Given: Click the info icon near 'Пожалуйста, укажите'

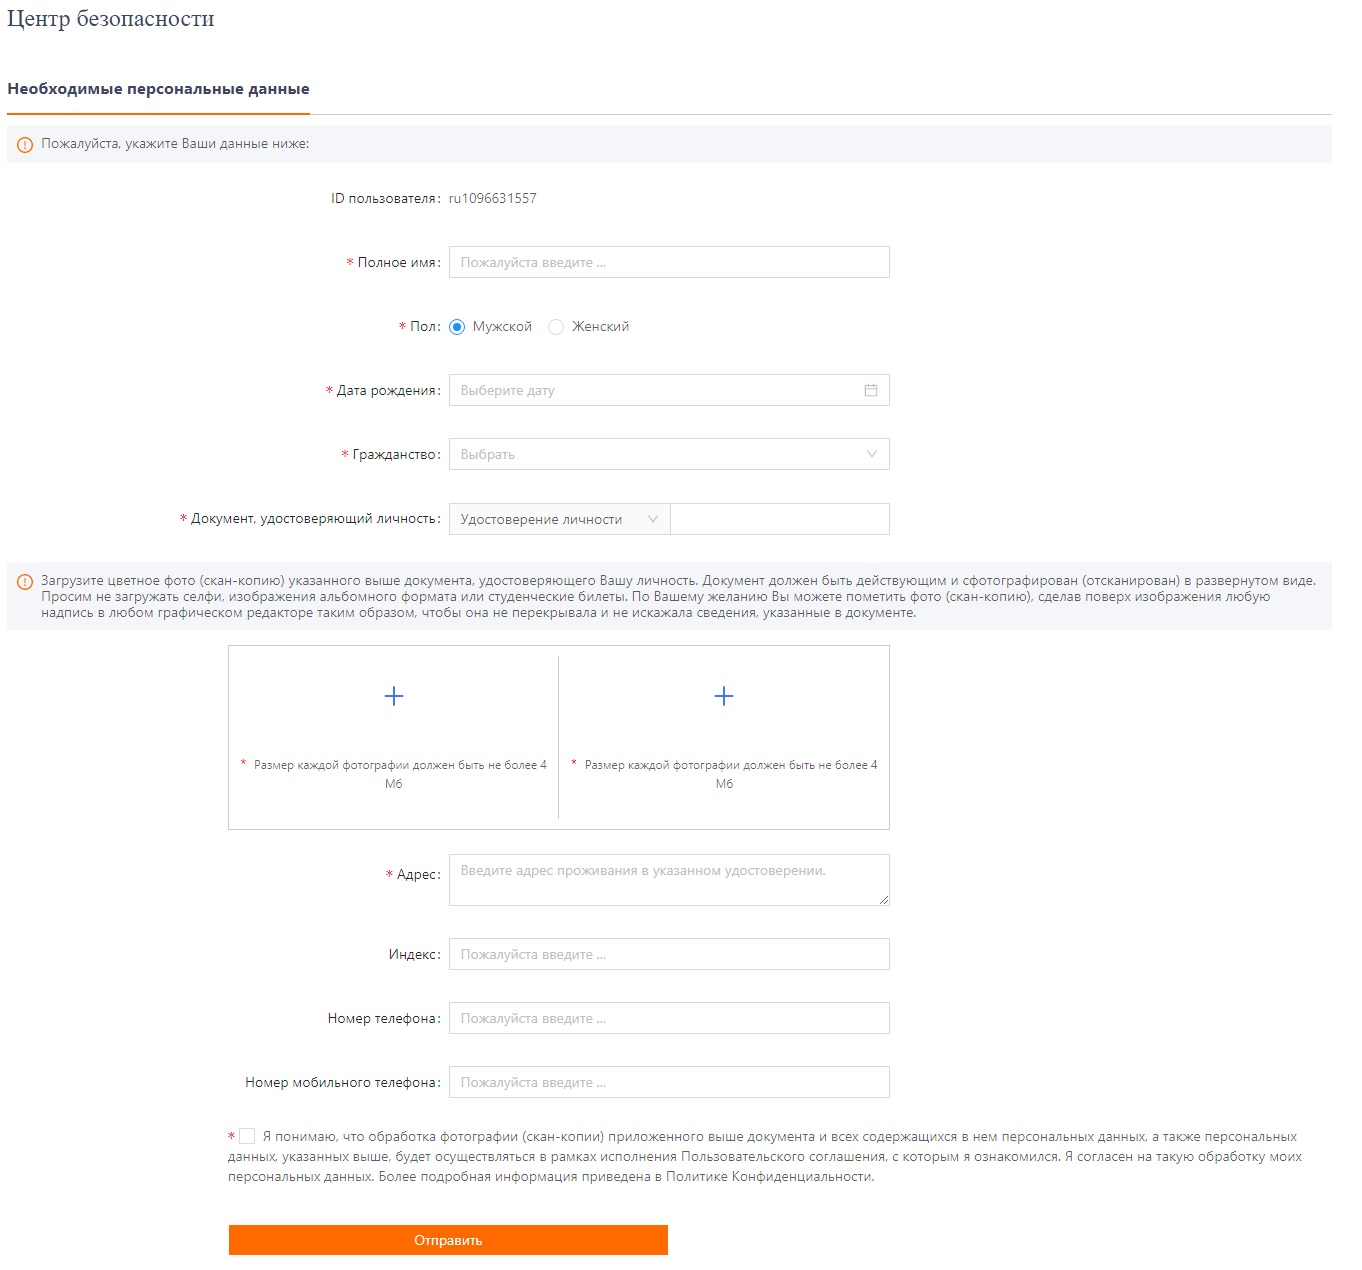Looking at the screenshot, I should (25, 144).
